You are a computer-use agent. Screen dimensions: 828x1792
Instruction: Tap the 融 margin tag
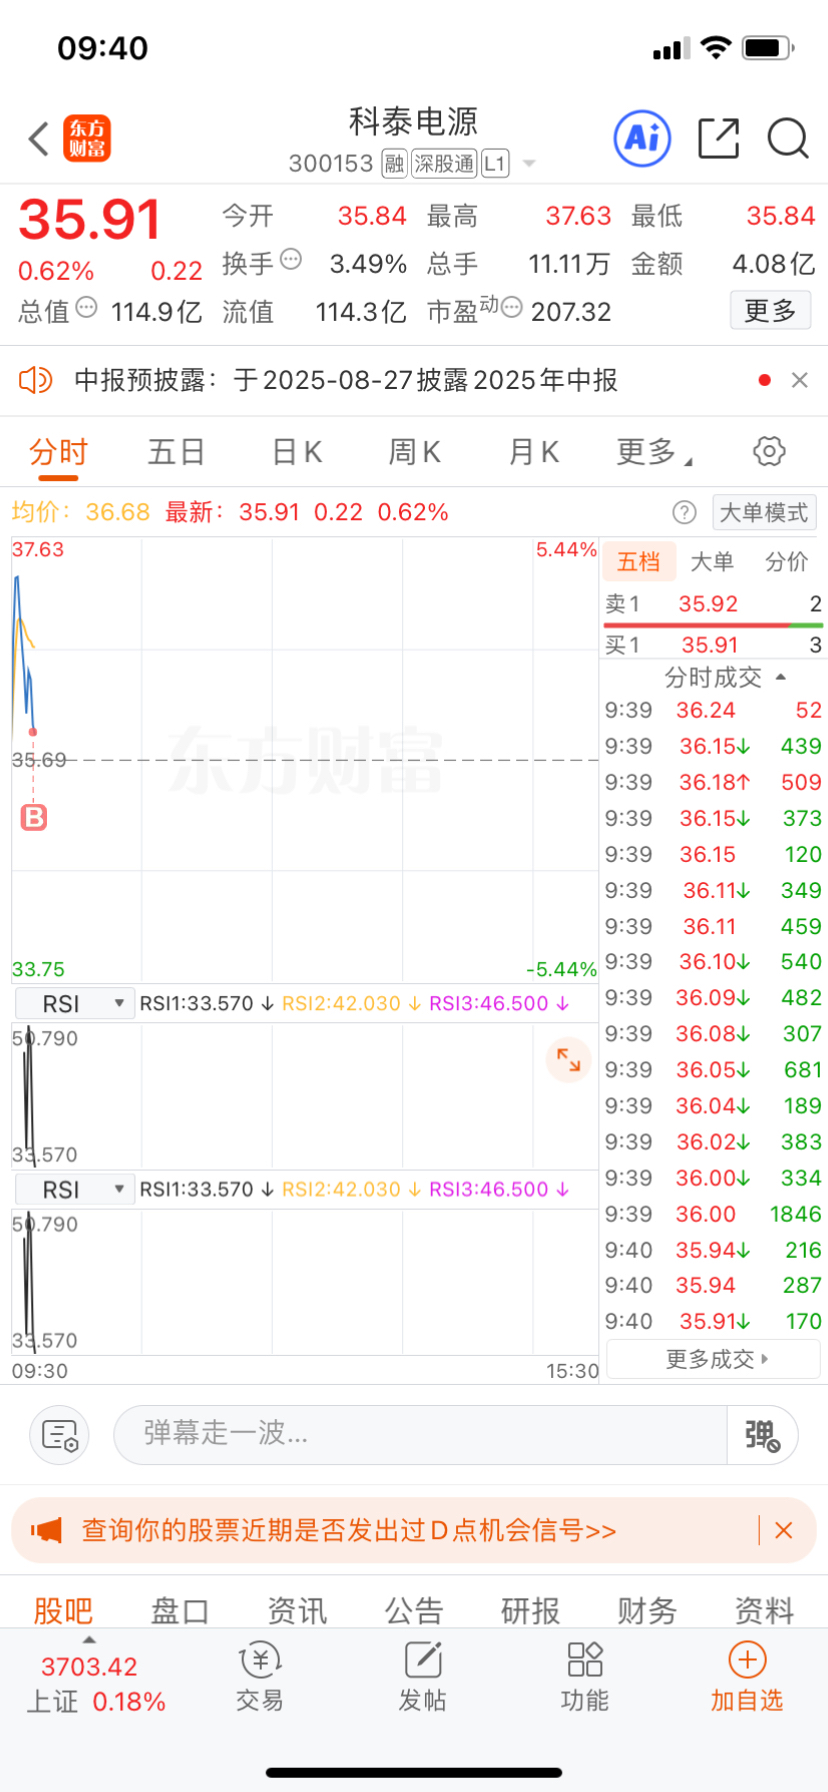click(394, 163)
